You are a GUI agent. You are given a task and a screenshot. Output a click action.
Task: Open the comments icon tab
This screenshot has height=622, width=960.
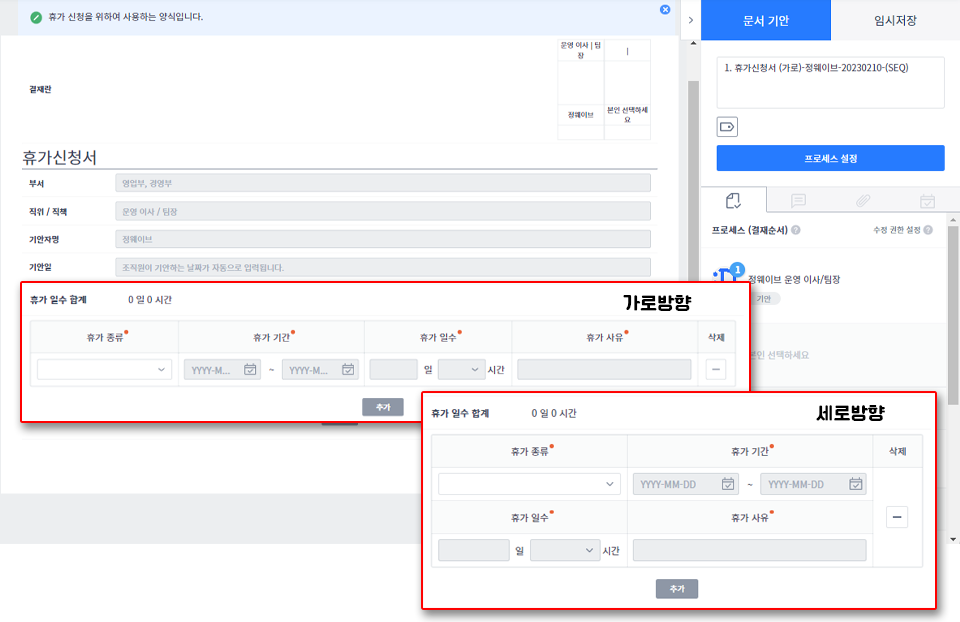coord(798,200)
